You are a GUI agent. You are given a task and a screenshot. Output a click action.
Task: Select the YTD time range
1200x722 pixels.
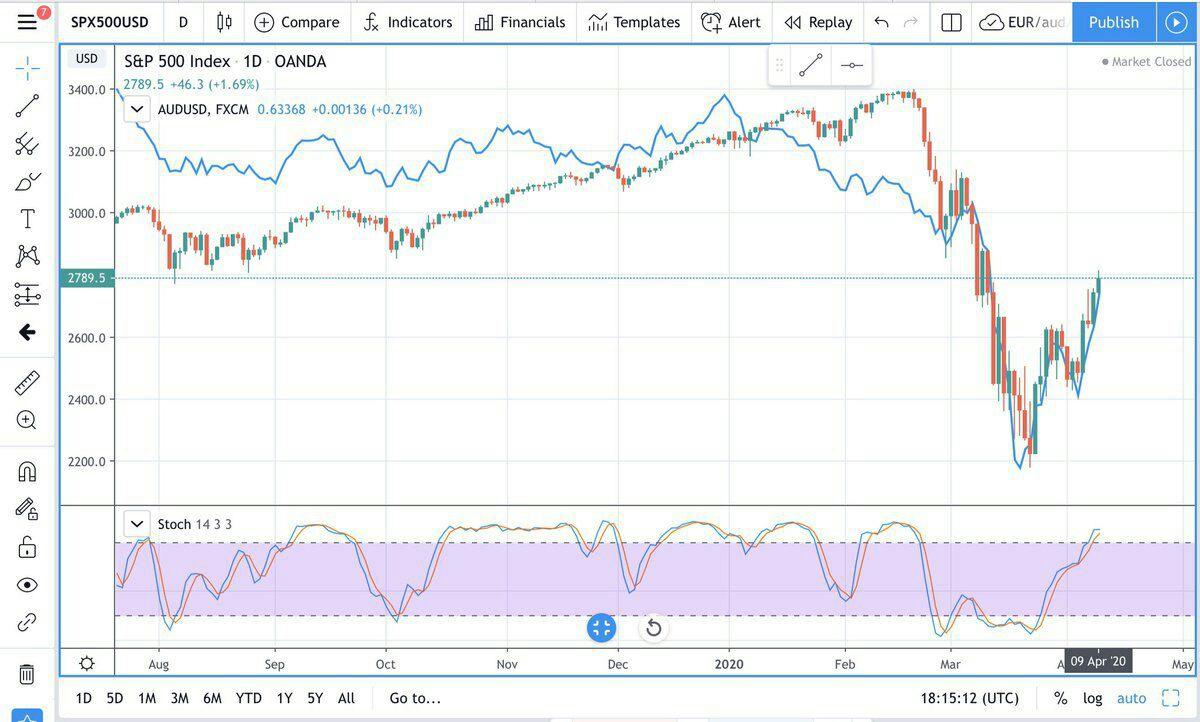pos(249,698)
